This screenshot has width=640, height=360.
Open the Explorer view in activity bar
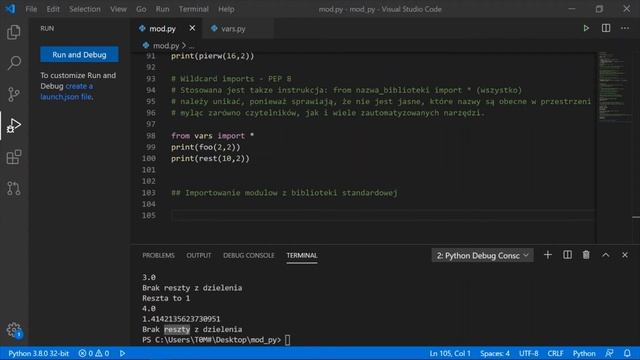[x=14, y=32]
